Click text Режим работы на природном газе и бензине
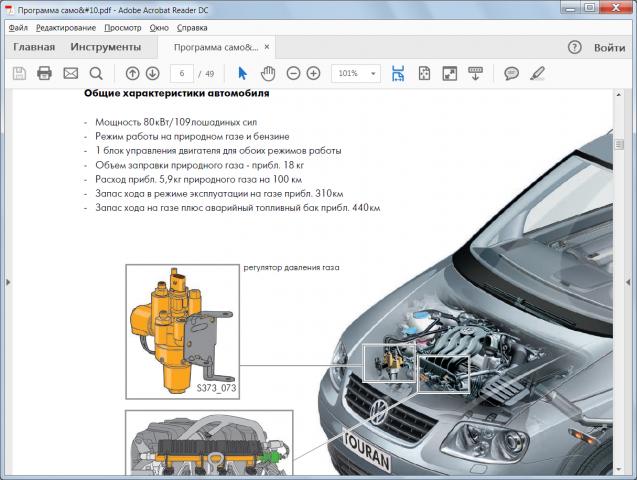637x480 pixels. click(x=192, y=136)
